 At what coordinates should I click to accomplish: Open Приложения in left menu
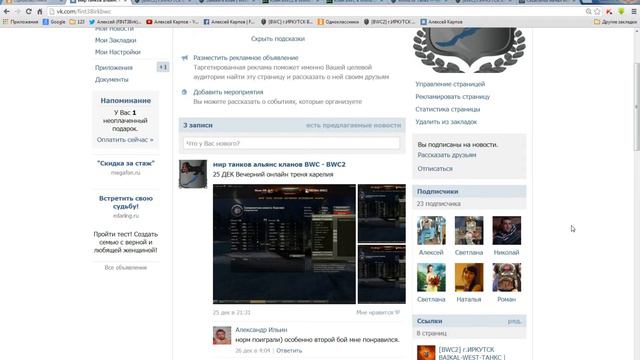click(113, 67)
